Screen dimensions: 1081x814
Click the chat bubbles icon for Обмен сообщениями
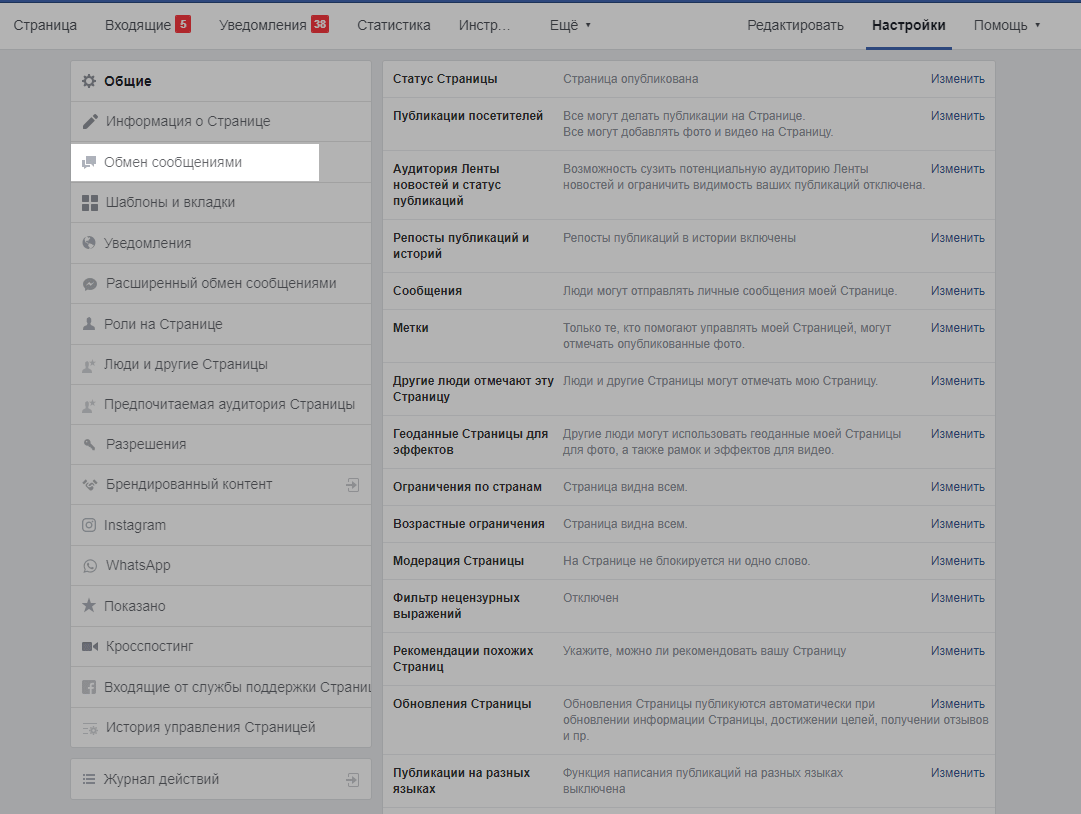89,162
